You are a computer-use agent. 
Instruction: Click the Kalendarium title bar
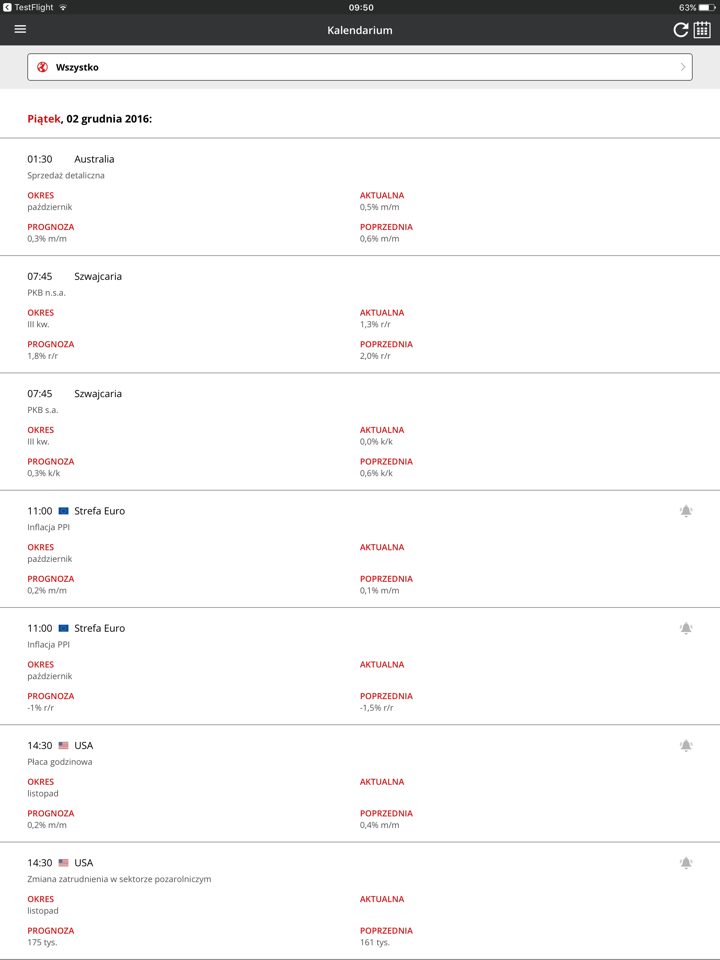pos(360,30)
